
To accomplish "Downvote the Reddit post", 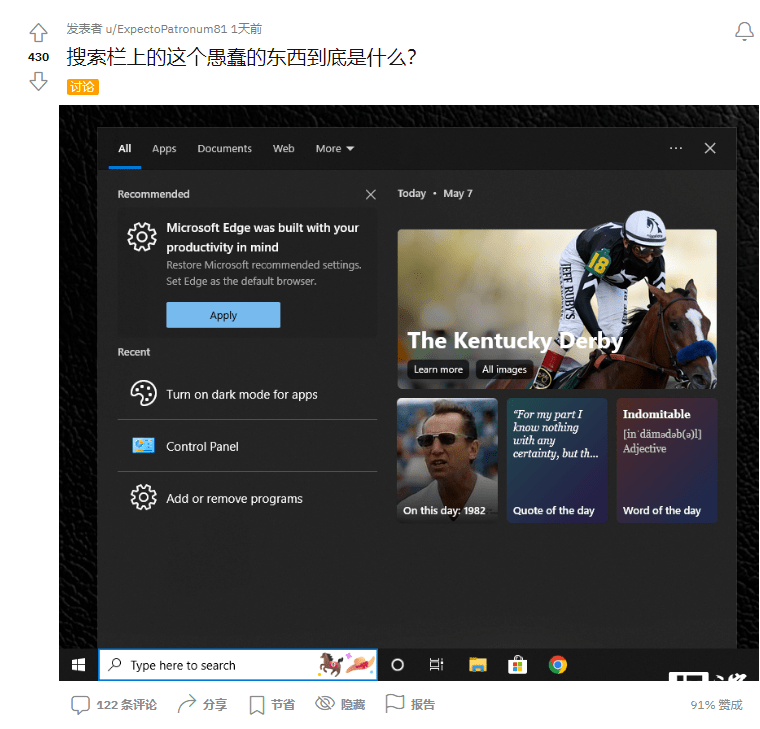I will [x=38, y=81].
